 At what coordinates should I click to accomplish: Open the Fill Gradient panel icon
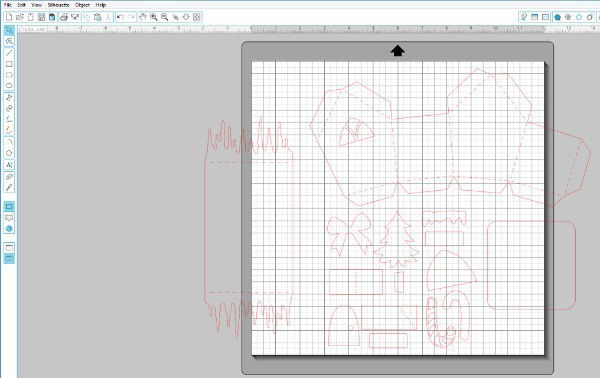point(568,17)
